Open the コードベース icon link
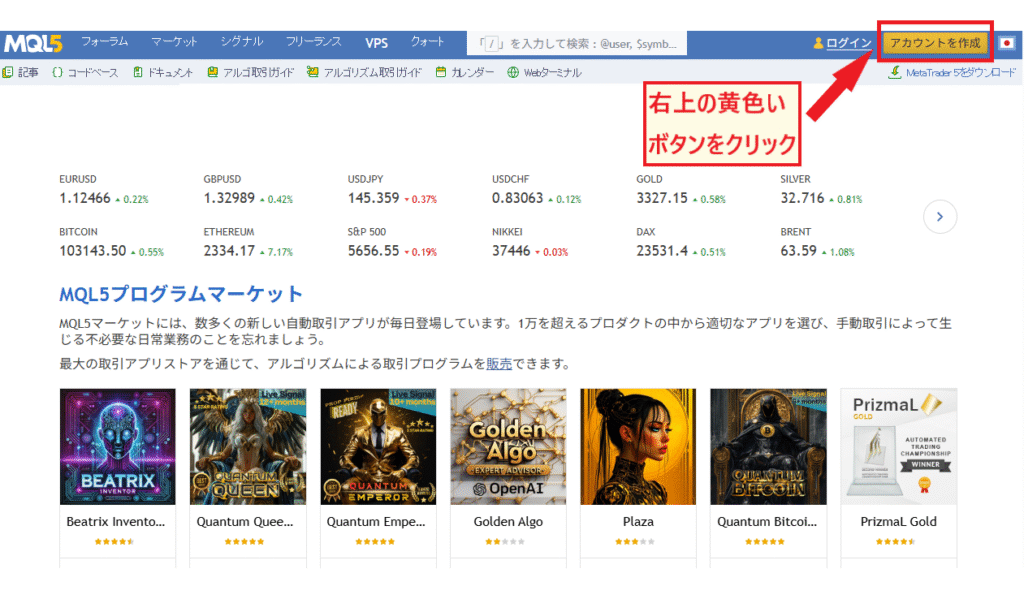Screen dimensions: 1024x599 pyautogui.click(x=86, y=73)
